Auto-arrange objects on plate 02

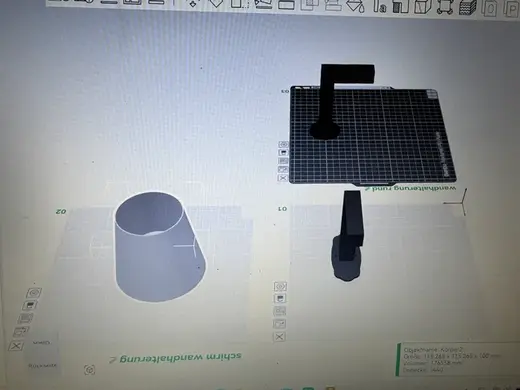pyautogui.click(x=25, y=318)
